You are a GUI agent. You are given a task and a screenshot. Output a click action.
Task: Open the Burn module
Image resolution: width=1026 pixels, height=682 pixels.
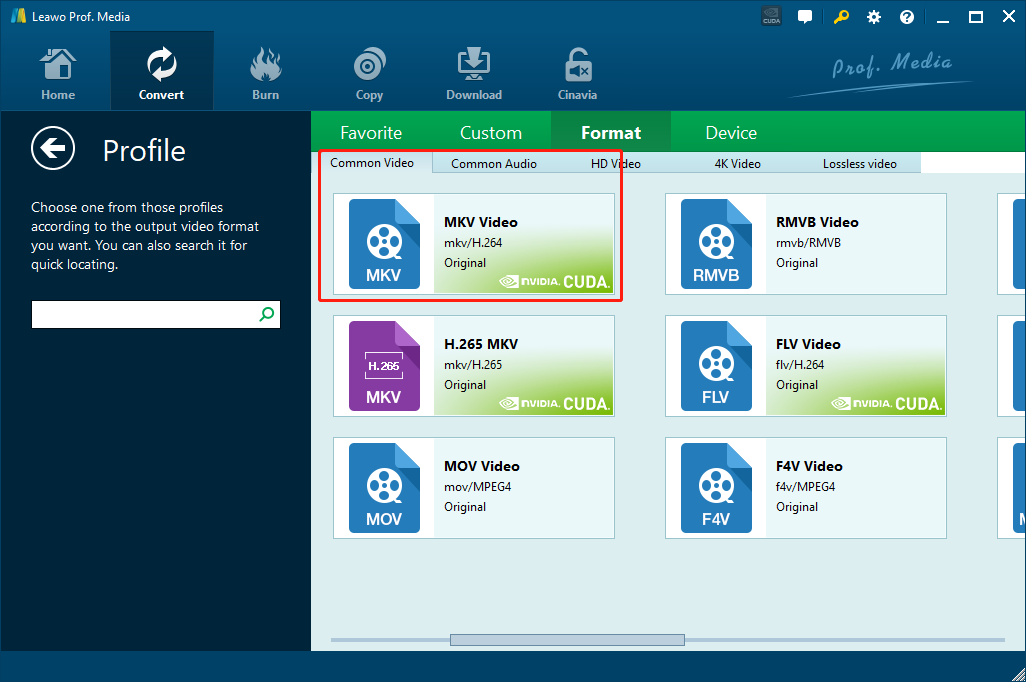(265, 74)
